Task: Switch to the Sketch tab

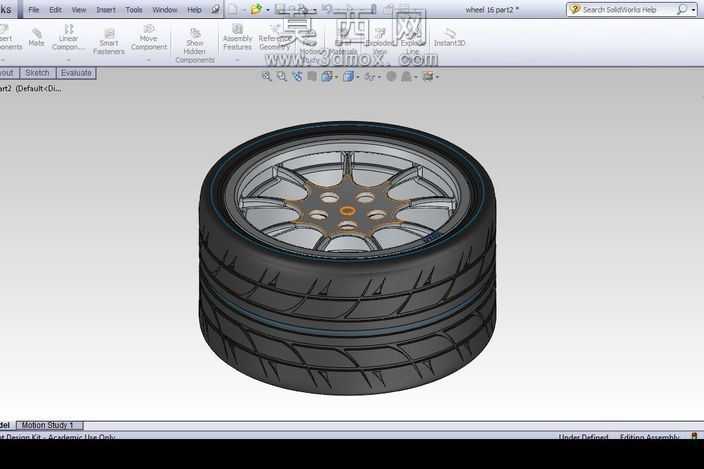Action: point(37,73)
